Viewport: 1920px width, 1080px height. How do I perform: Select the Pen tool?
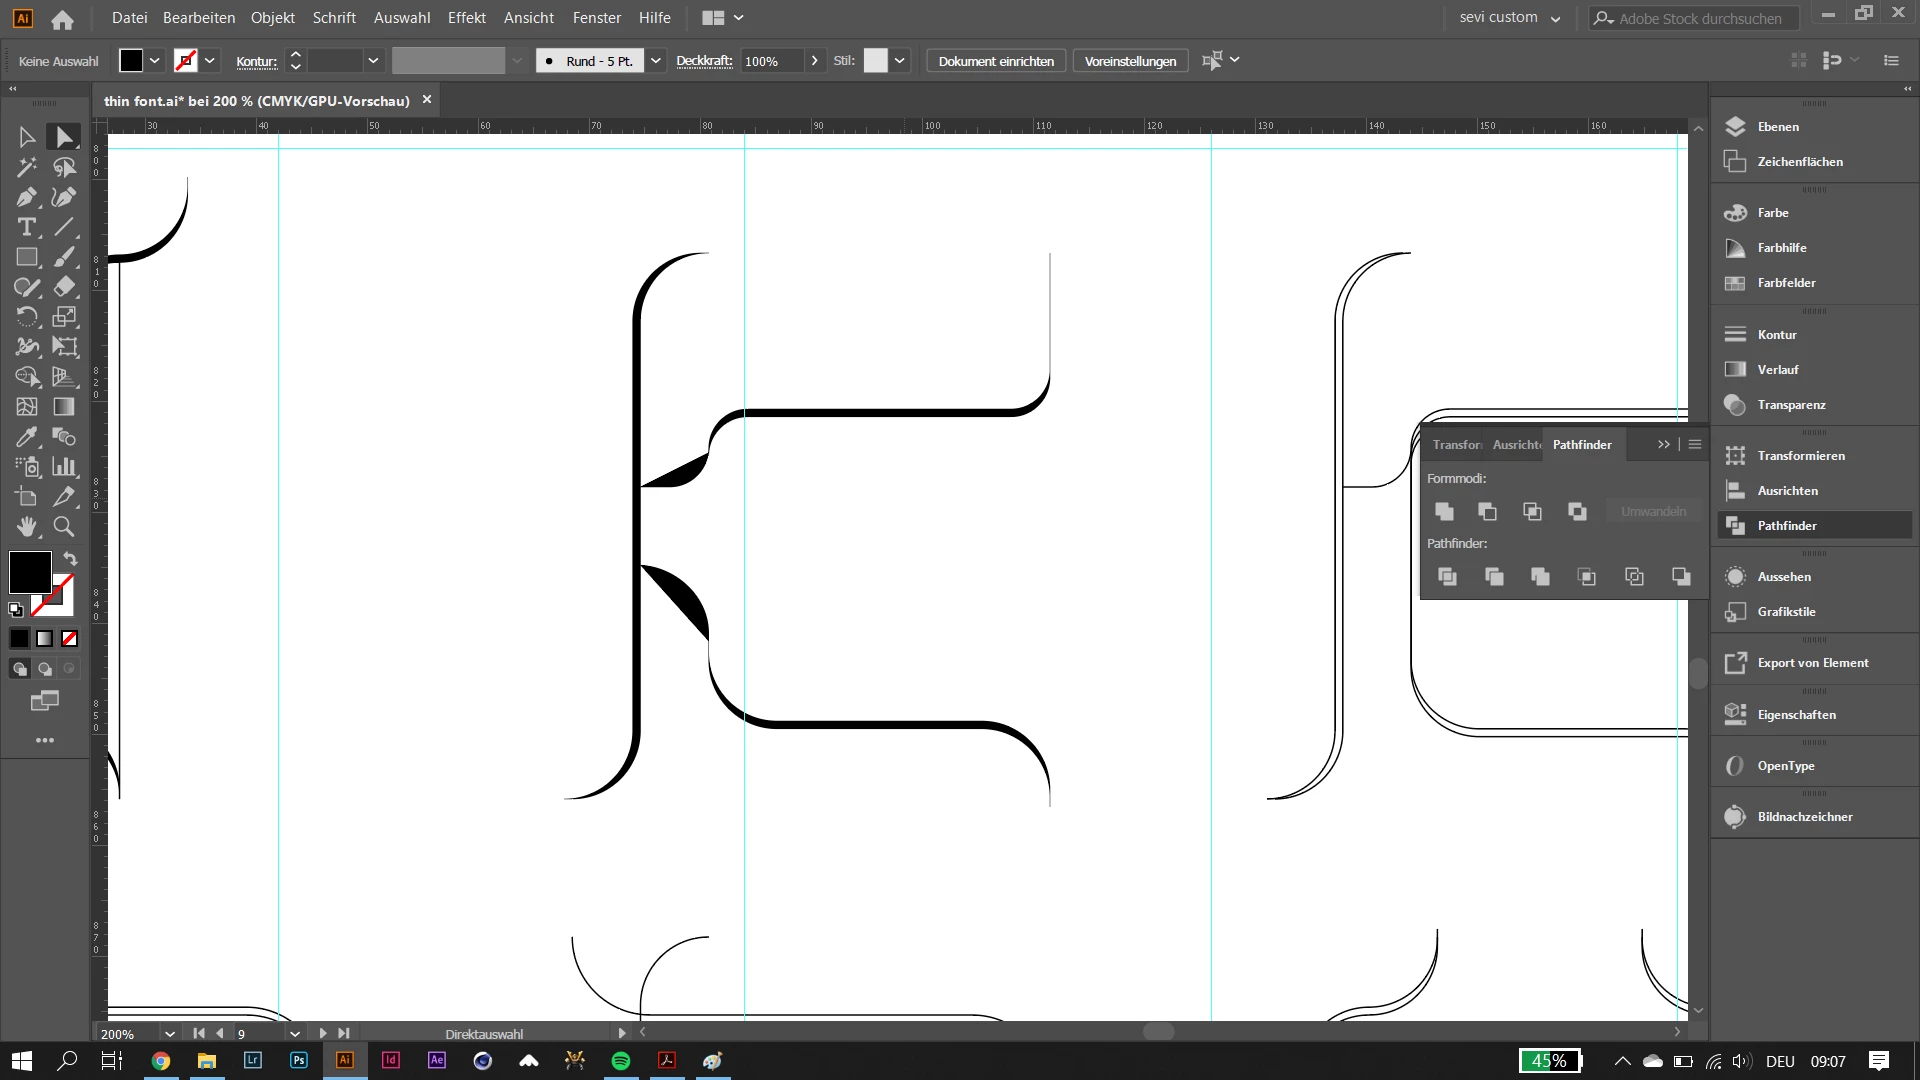[27, 197]
